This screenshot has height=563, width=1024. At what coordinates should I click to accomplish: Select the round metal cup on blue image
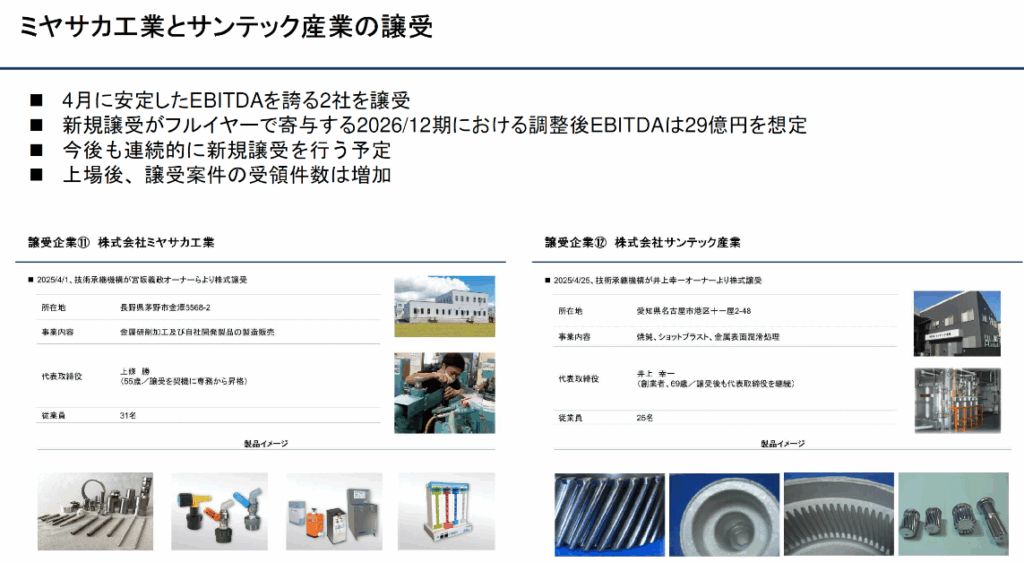[x=724, y=515]
